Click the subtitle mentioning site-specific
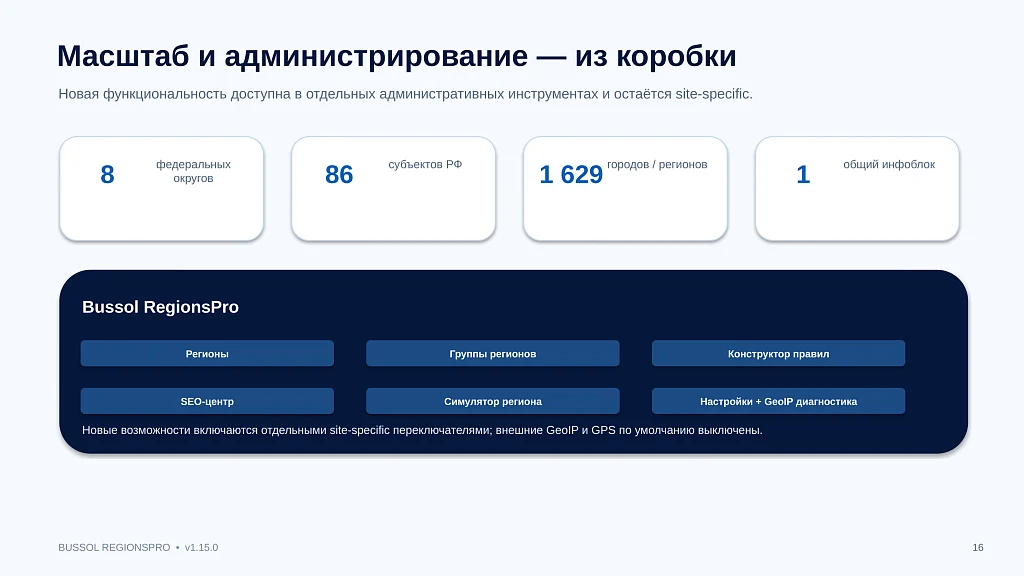This screenshot has width=1024, height=576. tap(406, 94)
